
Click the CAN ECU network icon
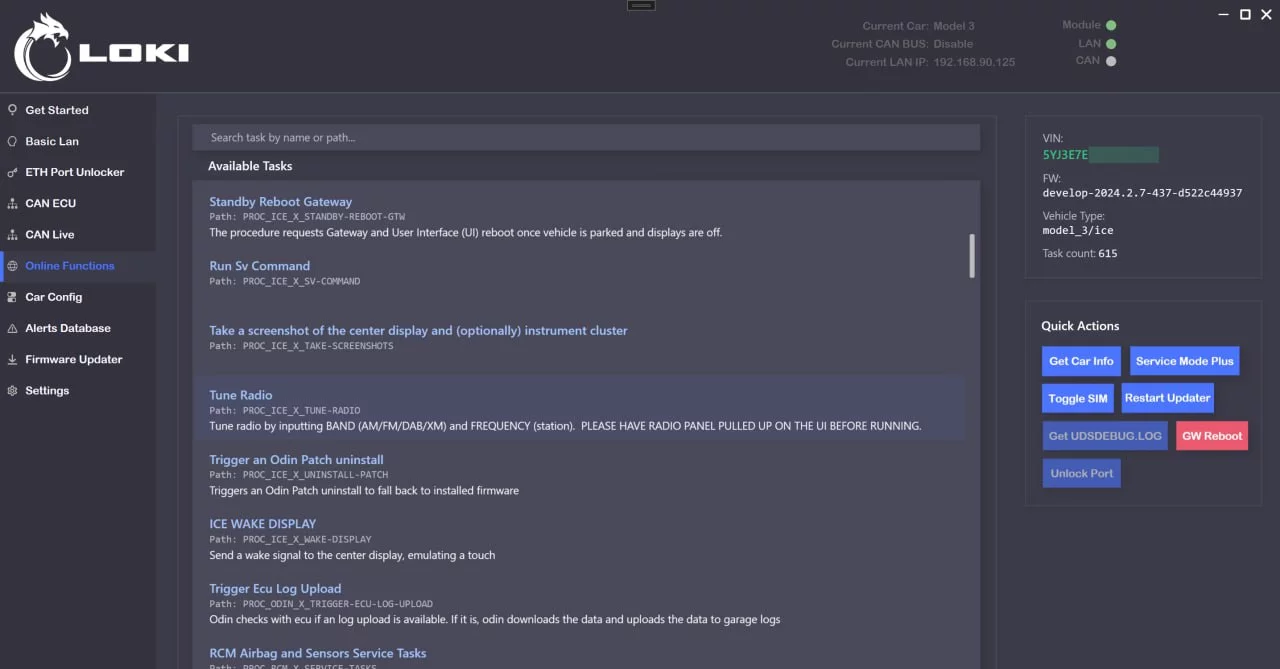click(x=12, y=203)
